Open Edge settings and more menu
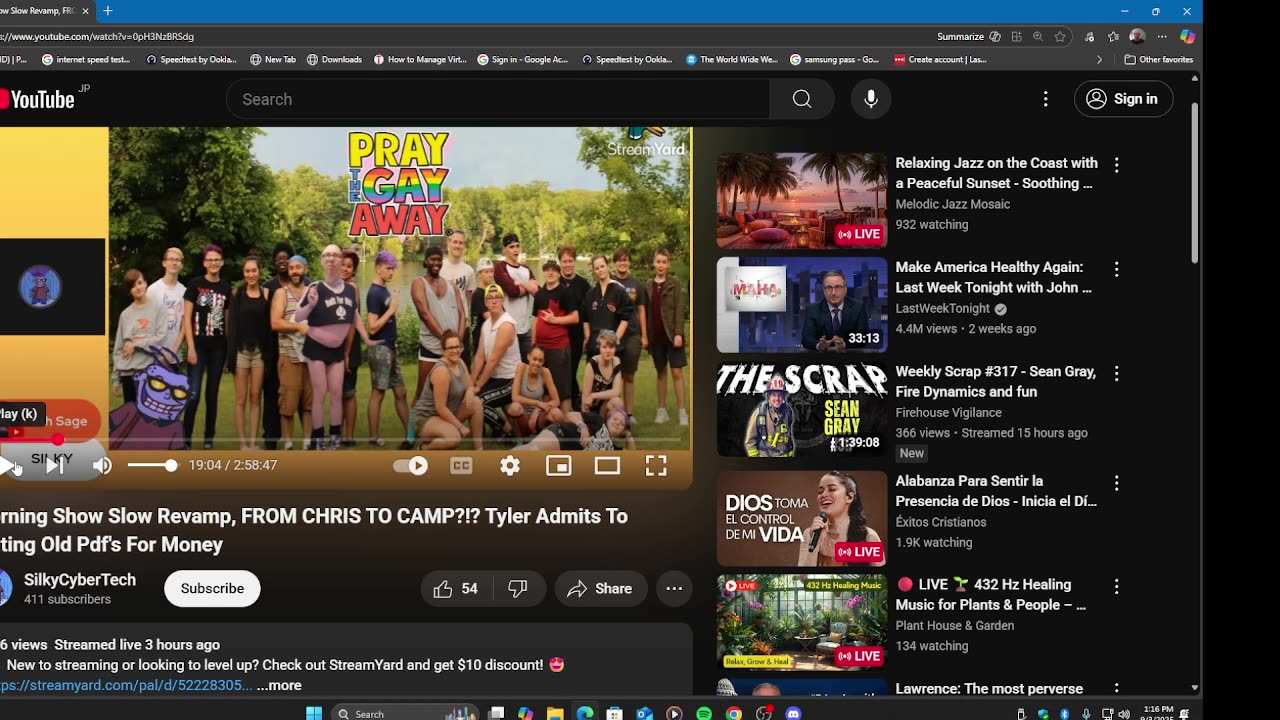The image size is (1280, 720). tap(1162, 37)
